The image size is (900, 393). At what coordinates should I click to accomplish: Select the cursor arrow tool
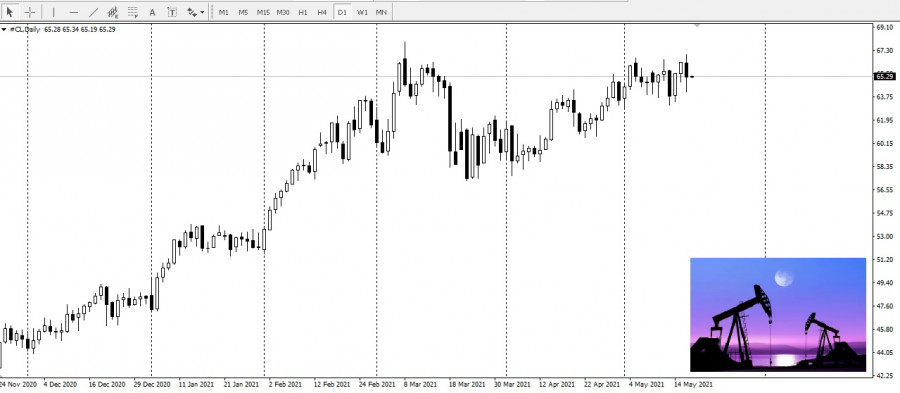click(x=10, y=11)
